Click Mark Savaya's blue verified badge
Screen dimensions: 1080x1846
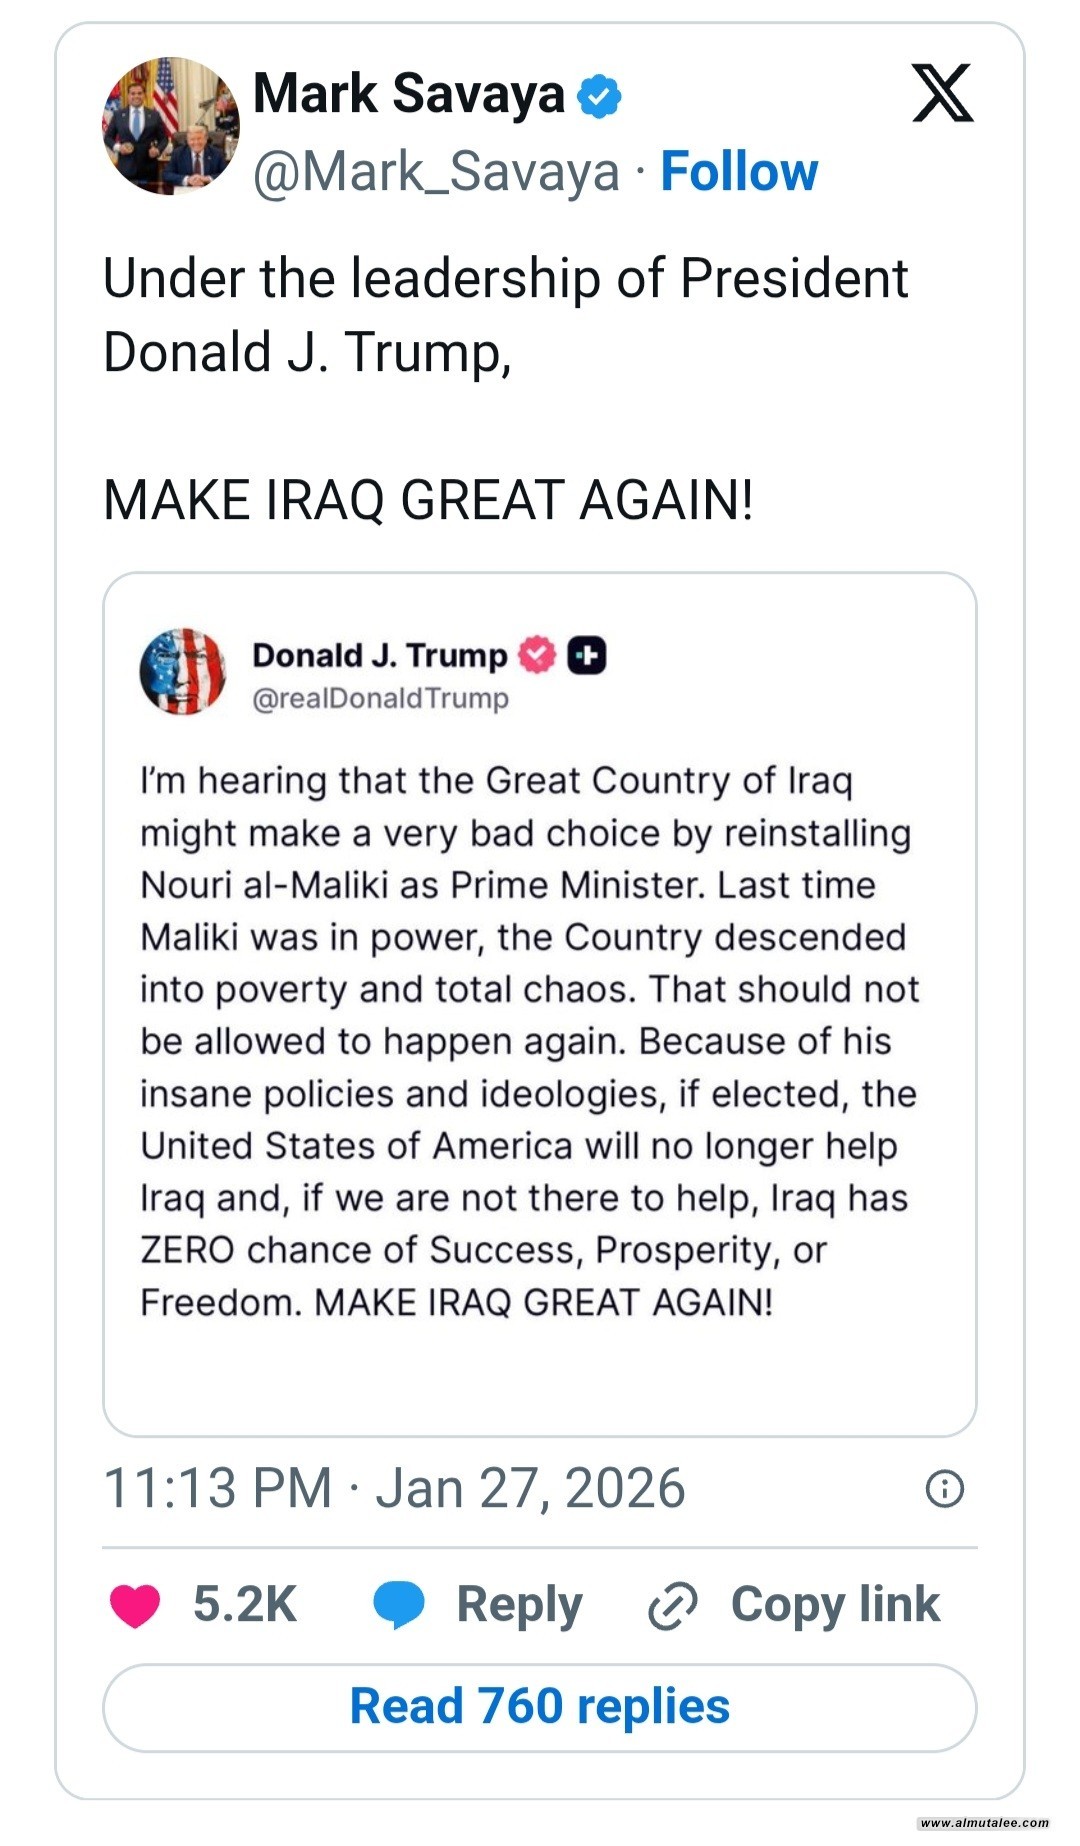click(x=600, y=96)
